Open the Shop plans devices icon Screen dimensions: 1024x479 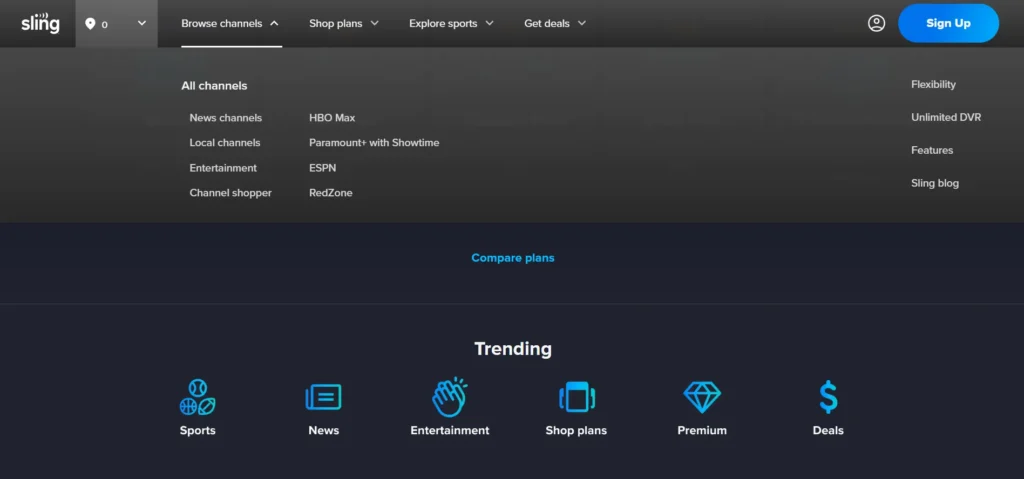pyautogui.click(x=576, y=397)
